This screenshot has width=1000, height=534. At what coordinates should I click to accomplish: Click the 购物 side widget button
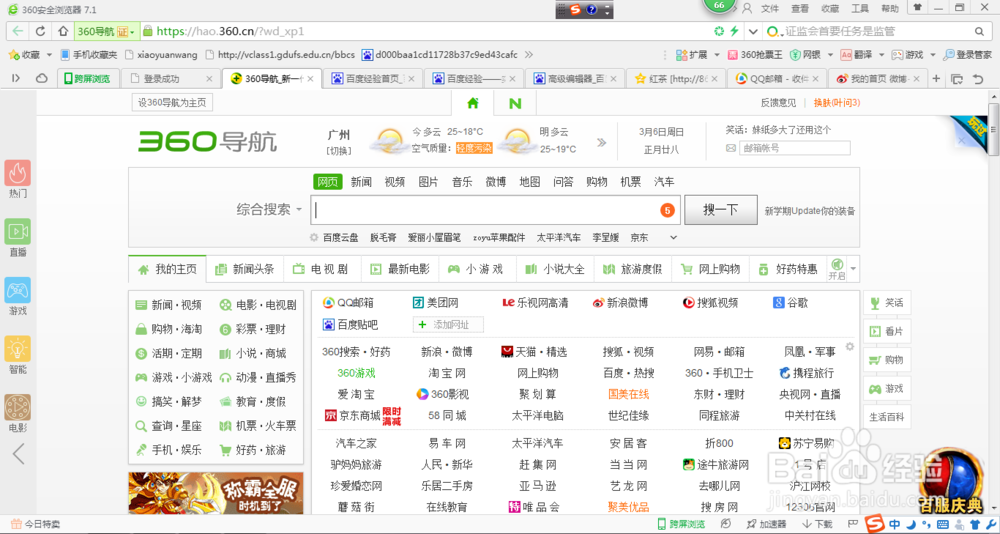887,360
